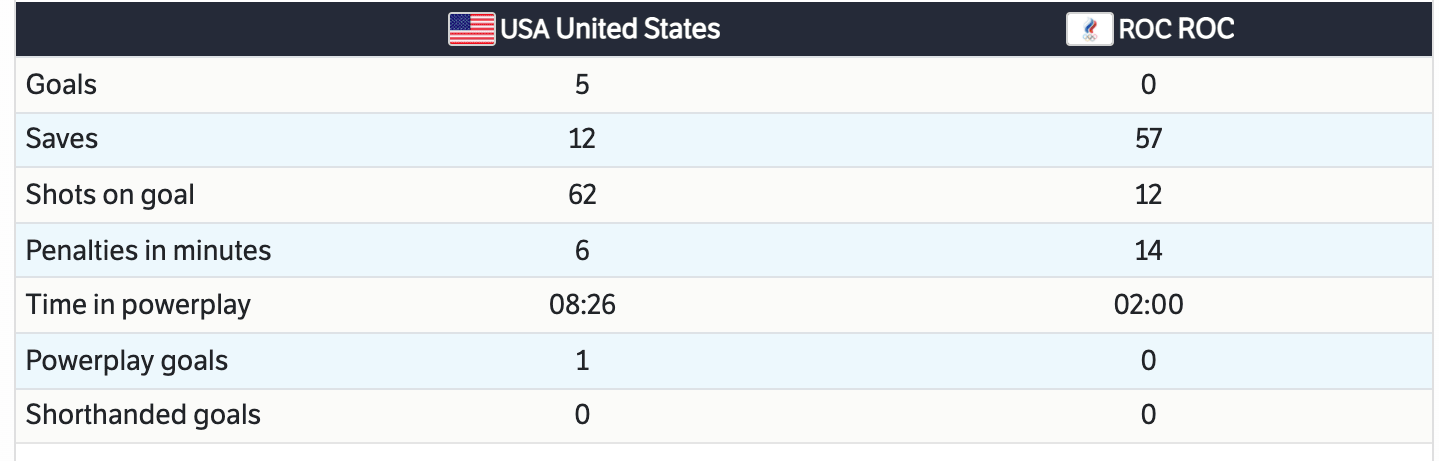Screen dimensions: 1439x461
Task: Click the ROC Olympic flag icon
Action: point(1089,29)
